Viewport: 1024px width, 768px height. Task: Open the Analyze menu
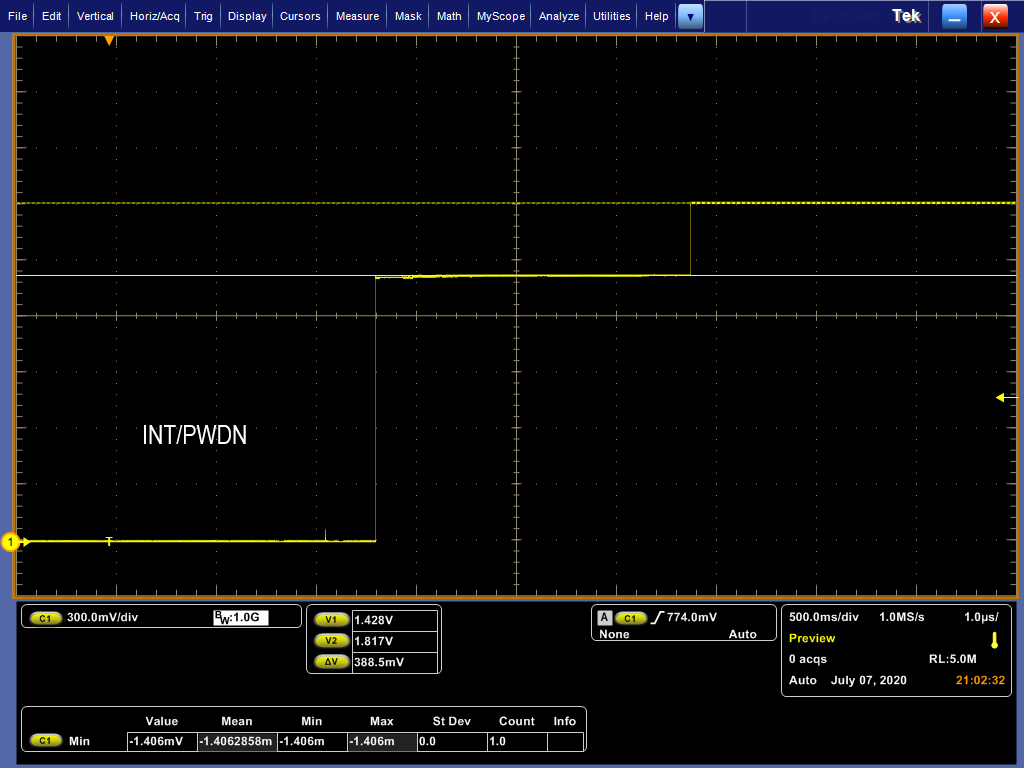[x=559, y=16]
